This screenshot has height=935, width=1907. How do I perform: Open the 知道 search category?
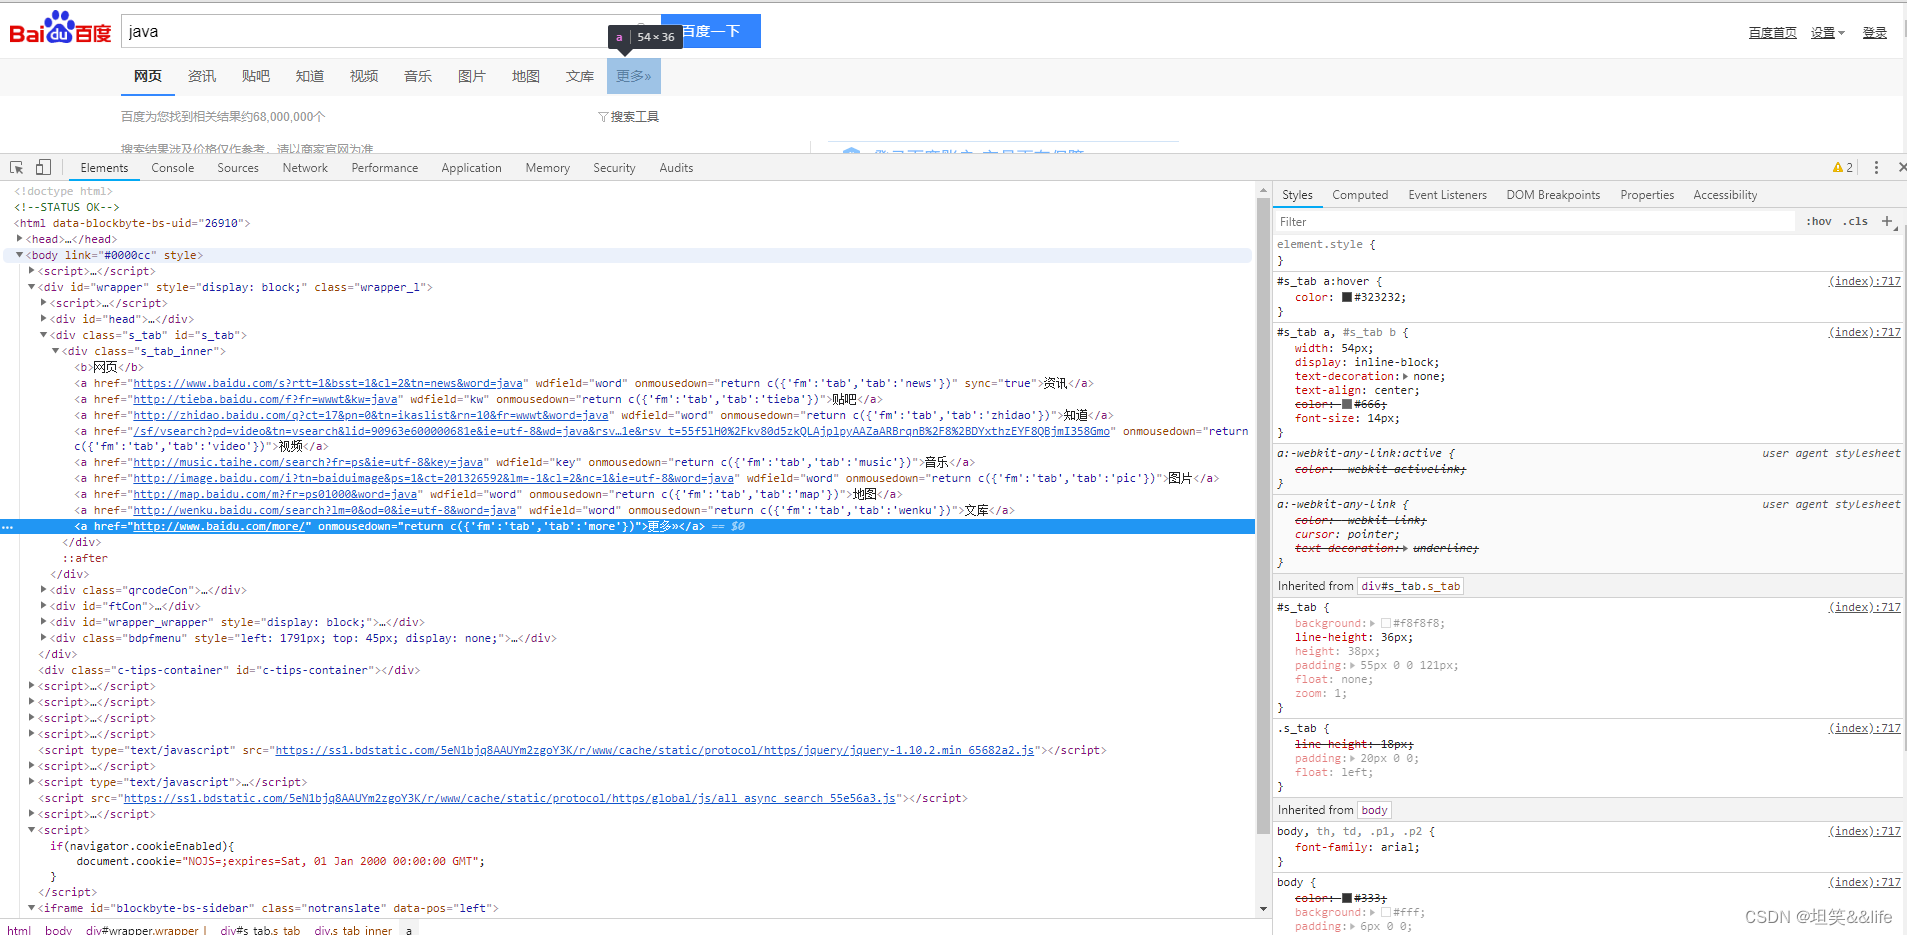click(x=310, y=76)
